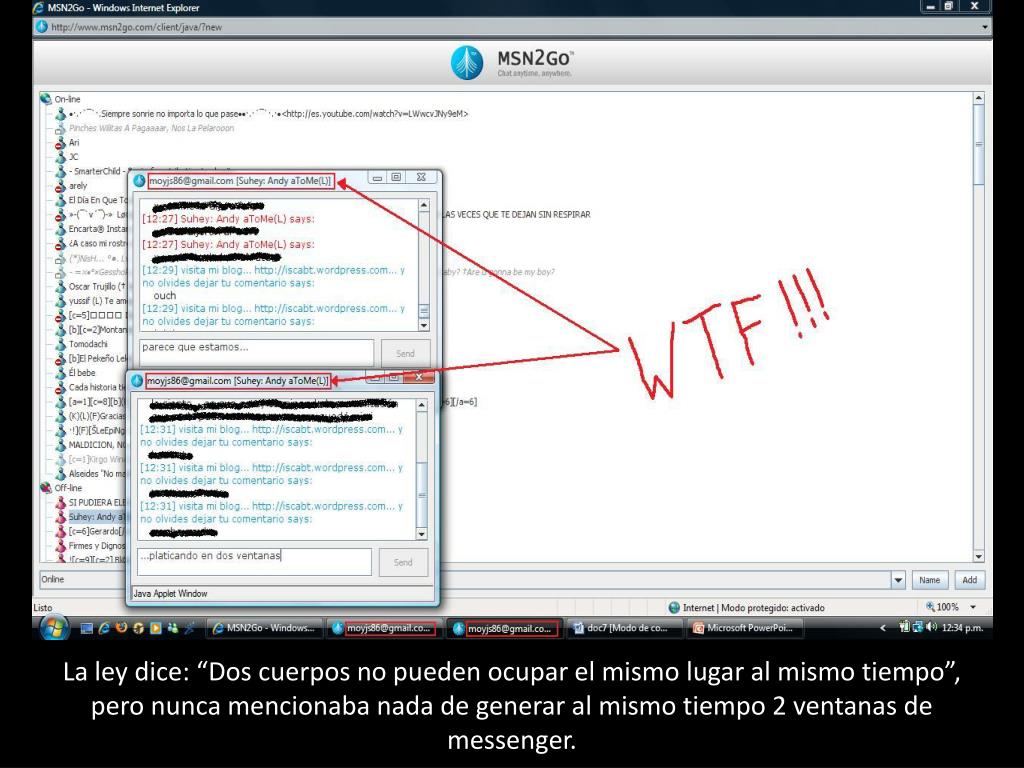The height and width of the screenshot is (768, 1024).
Task: Click the contact list scrollbar down arrow
Action: [x=978, y=556]
